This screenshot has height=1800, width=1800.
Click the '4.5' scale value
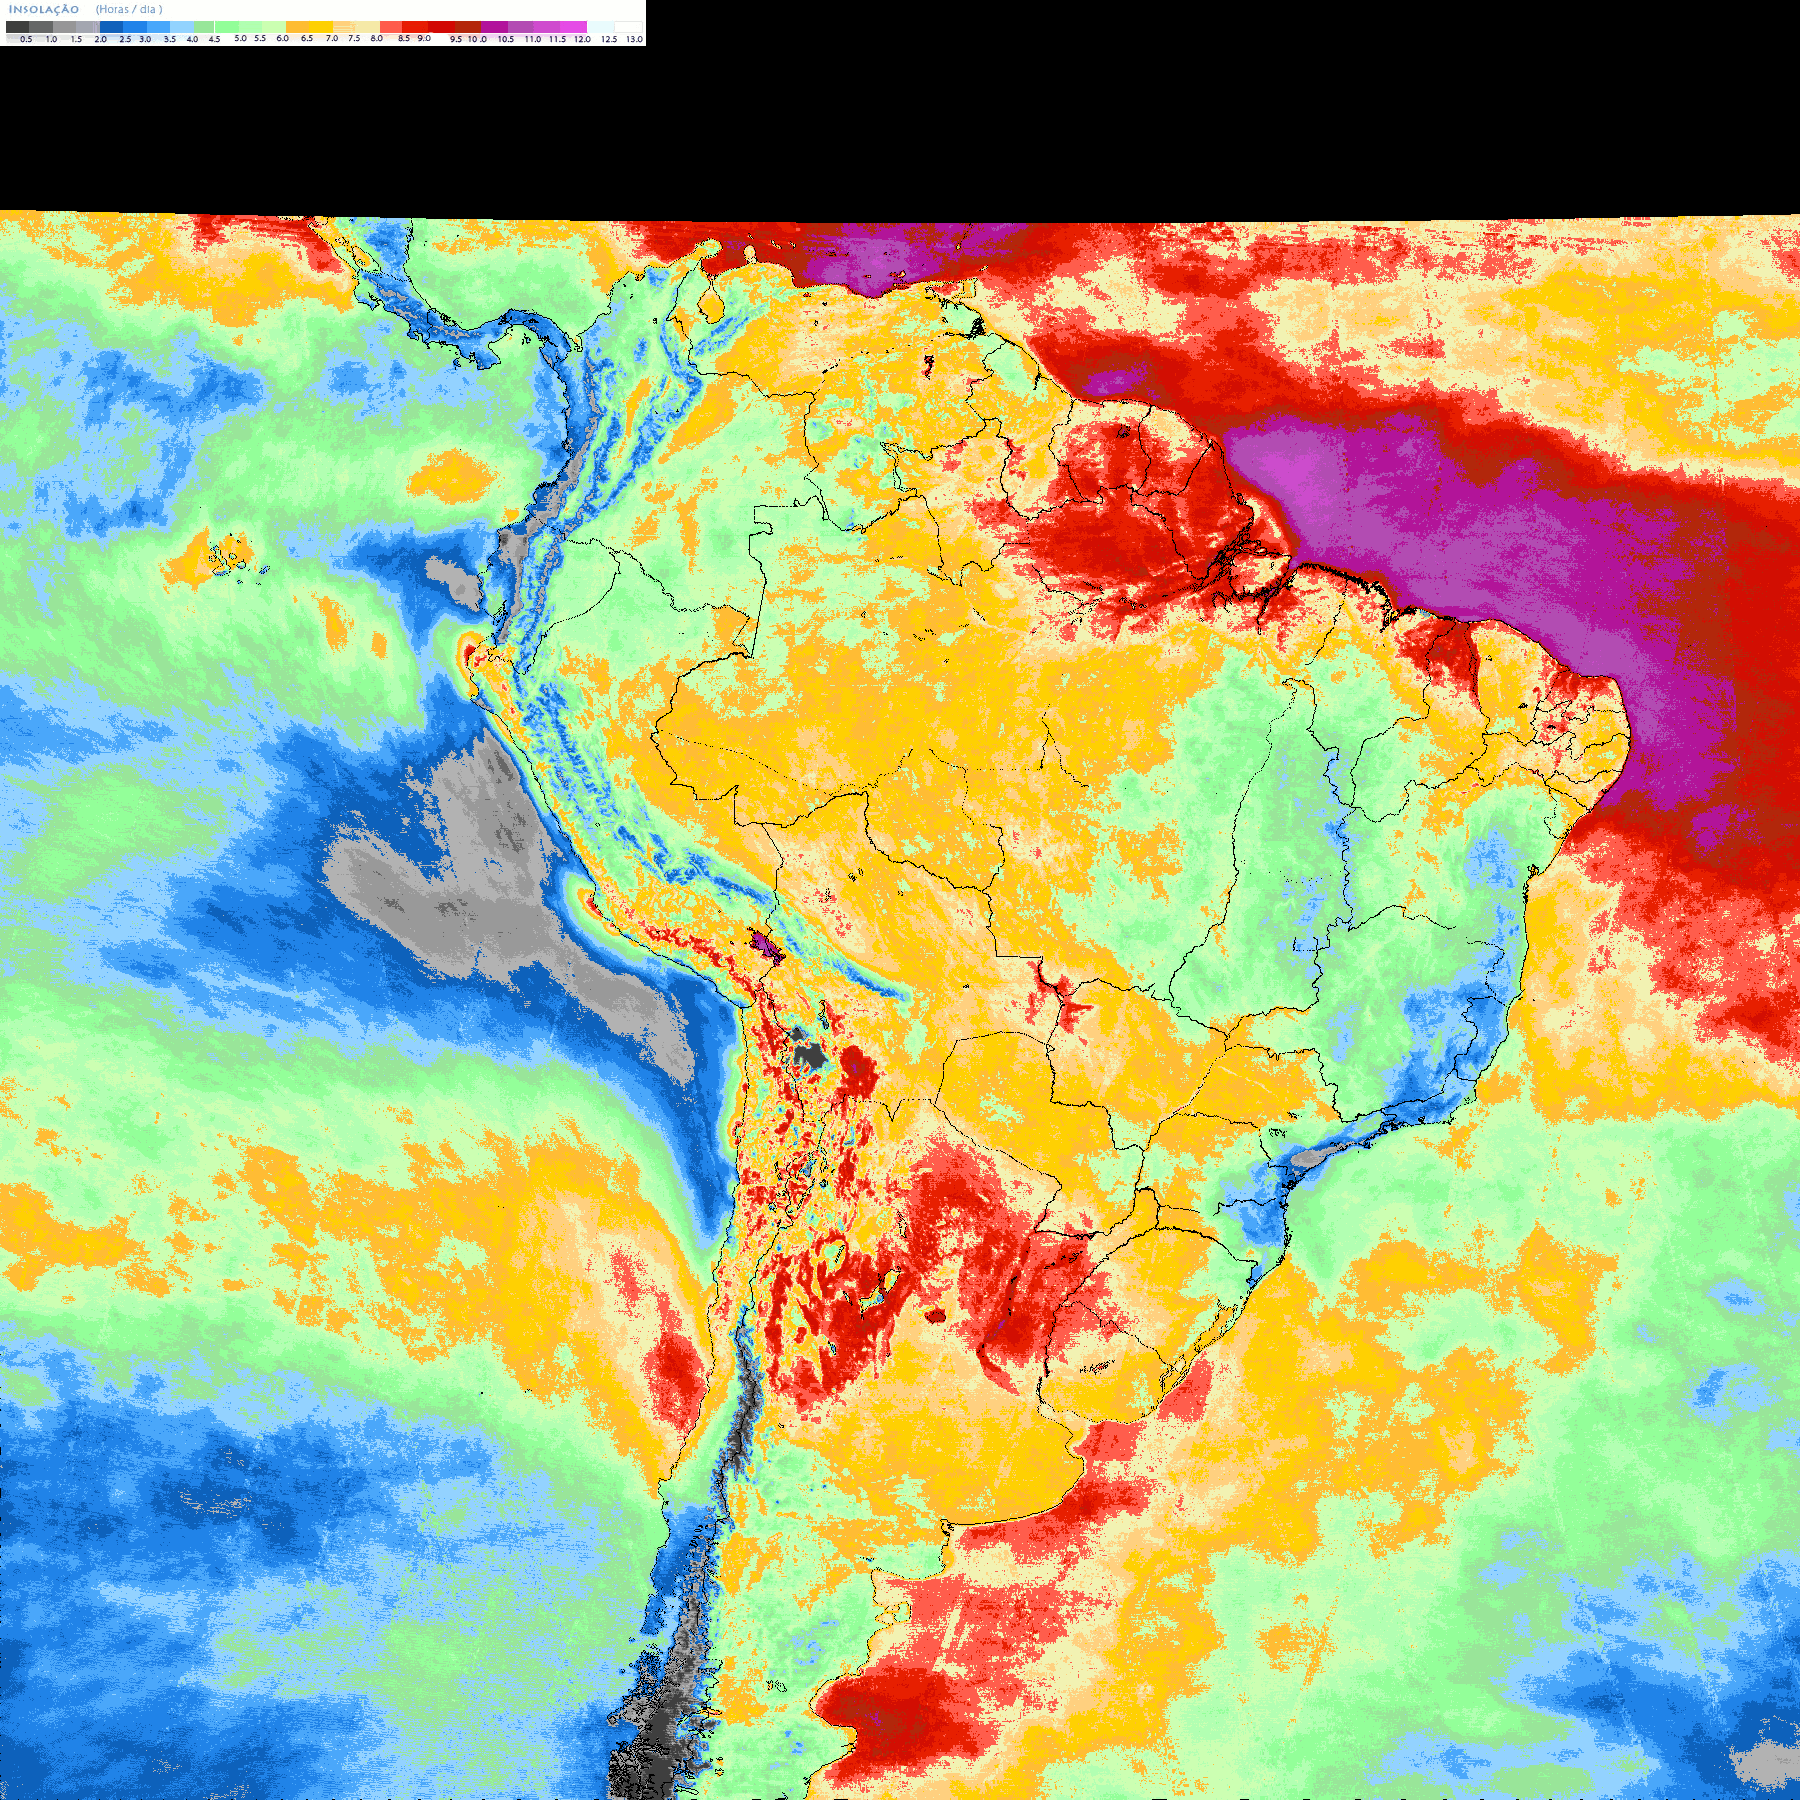[x=214, y=39]
